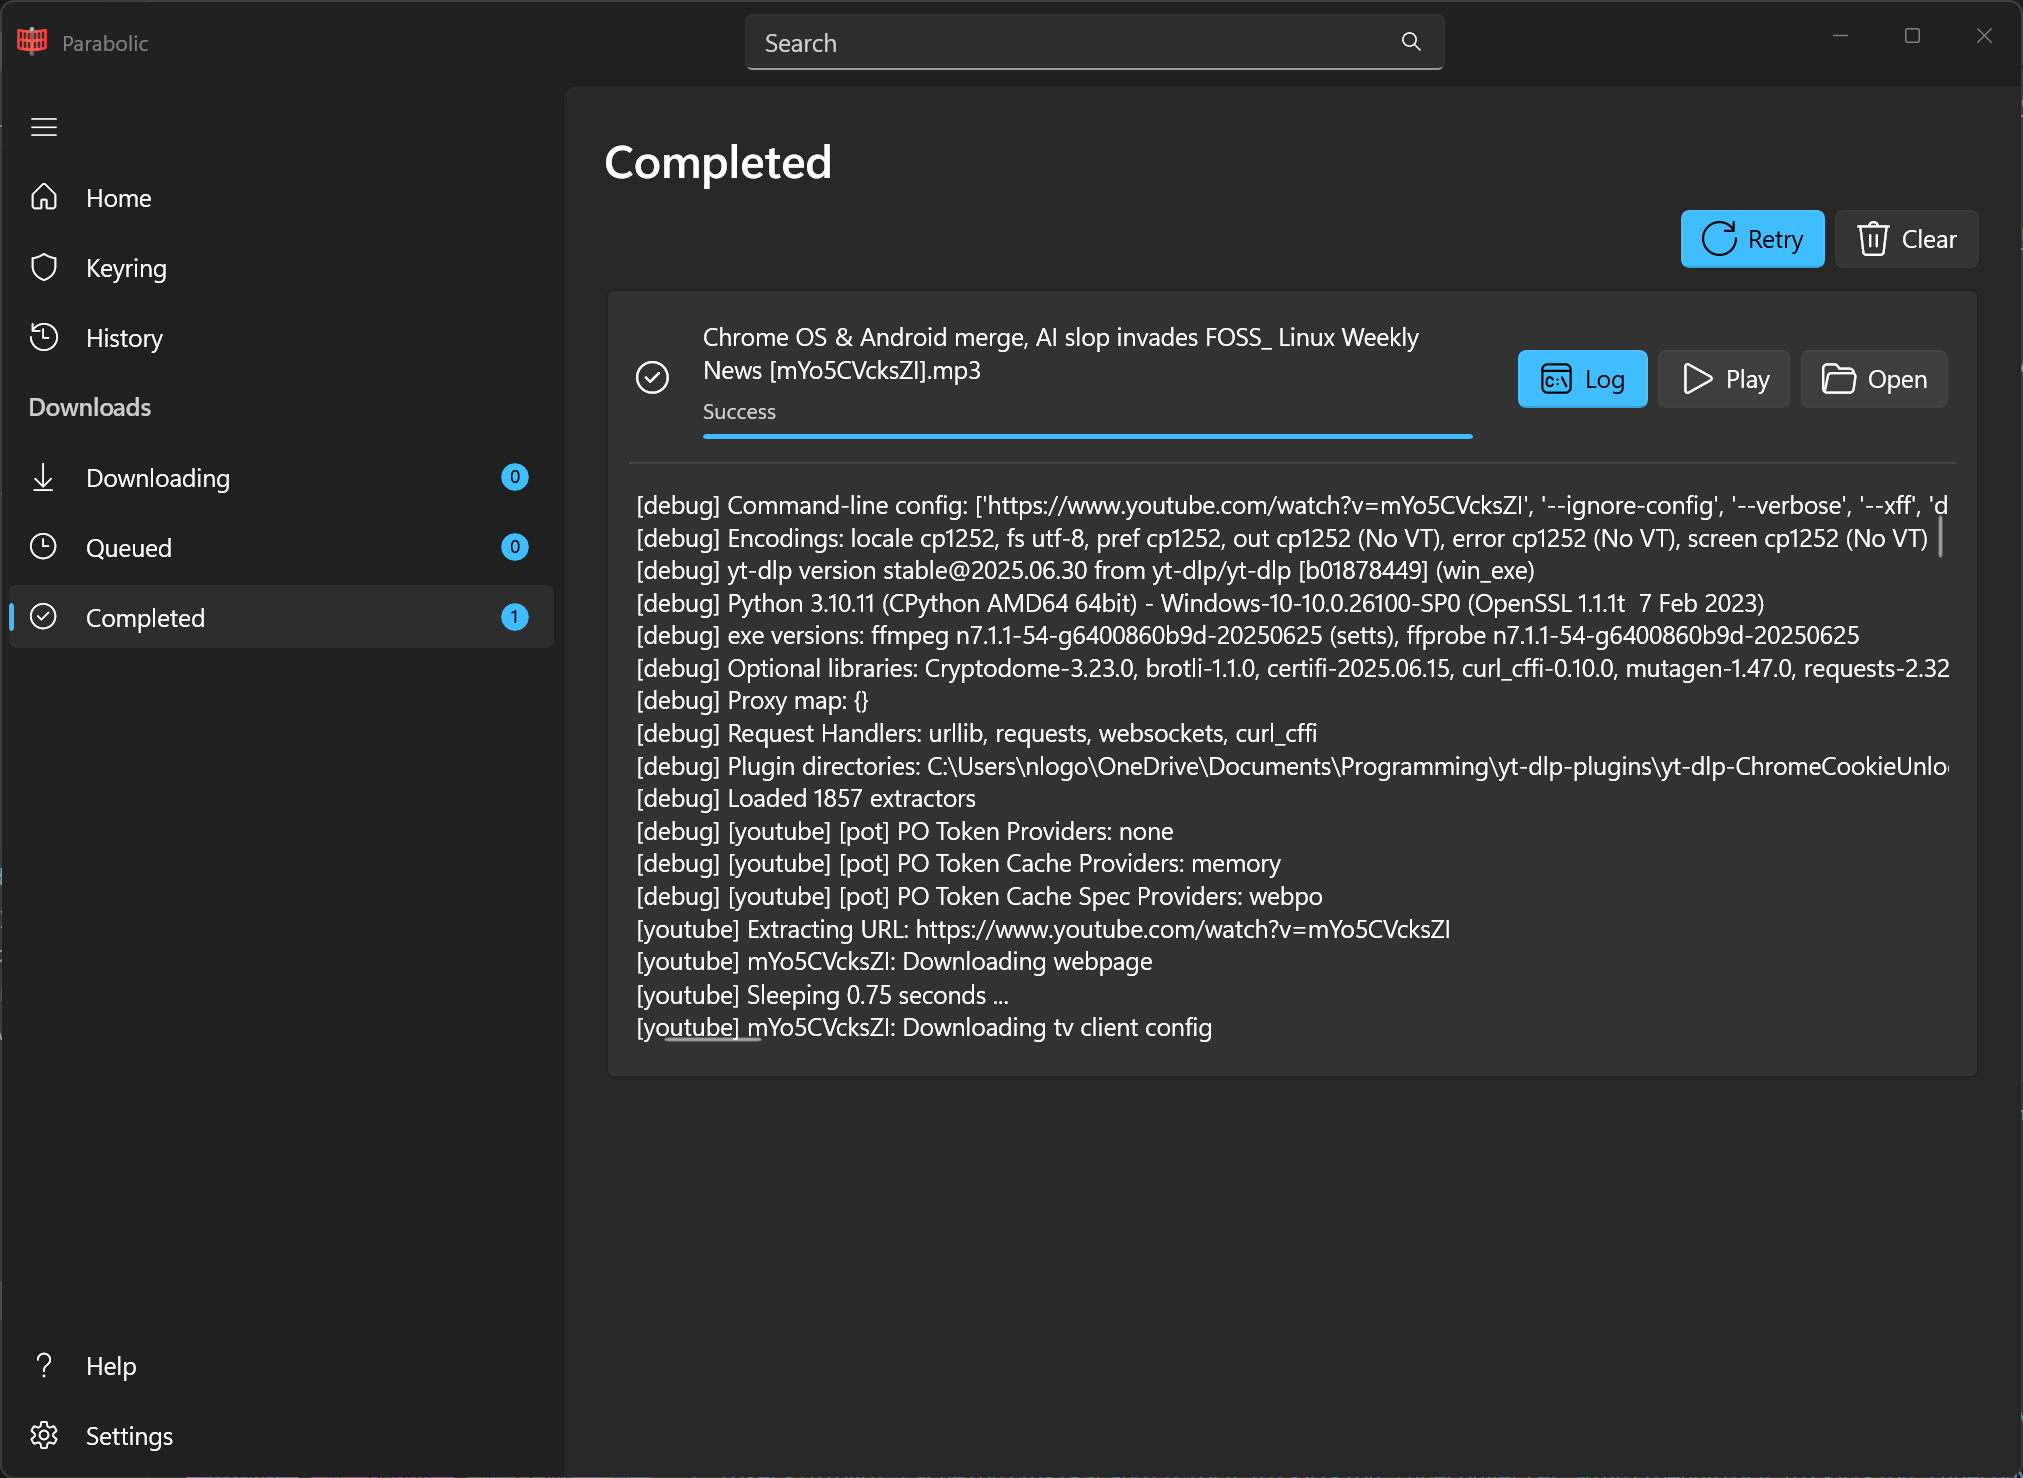
Task: Retry the completed downloads
Action: click(1752, 239)
